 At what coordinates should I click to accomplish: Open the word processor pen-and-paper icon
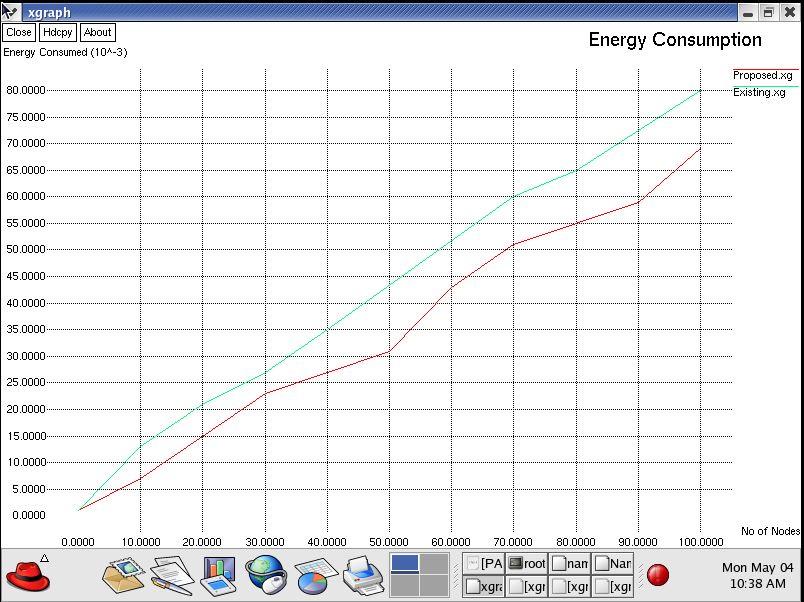tap(171, 575)
